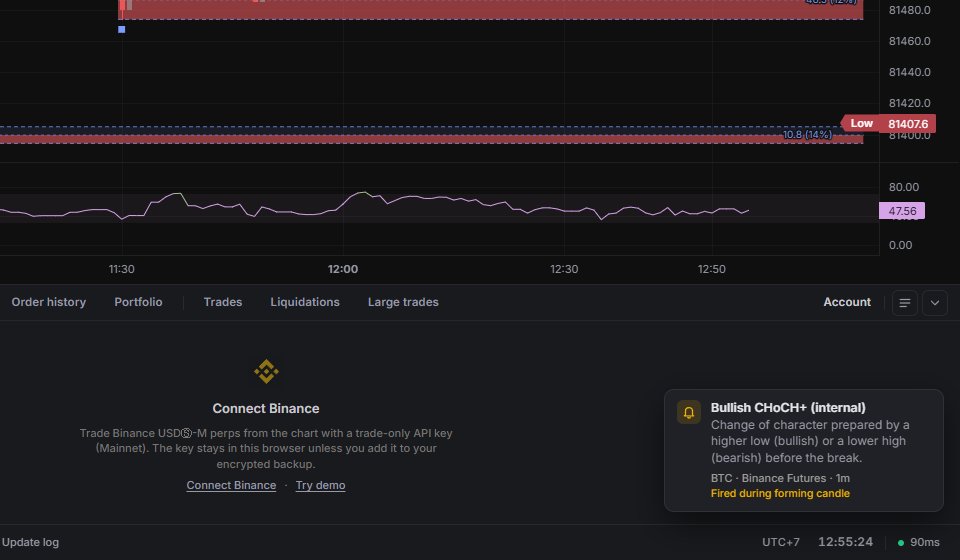
Task: Click the Try demo link
Action: click(320, 485)
